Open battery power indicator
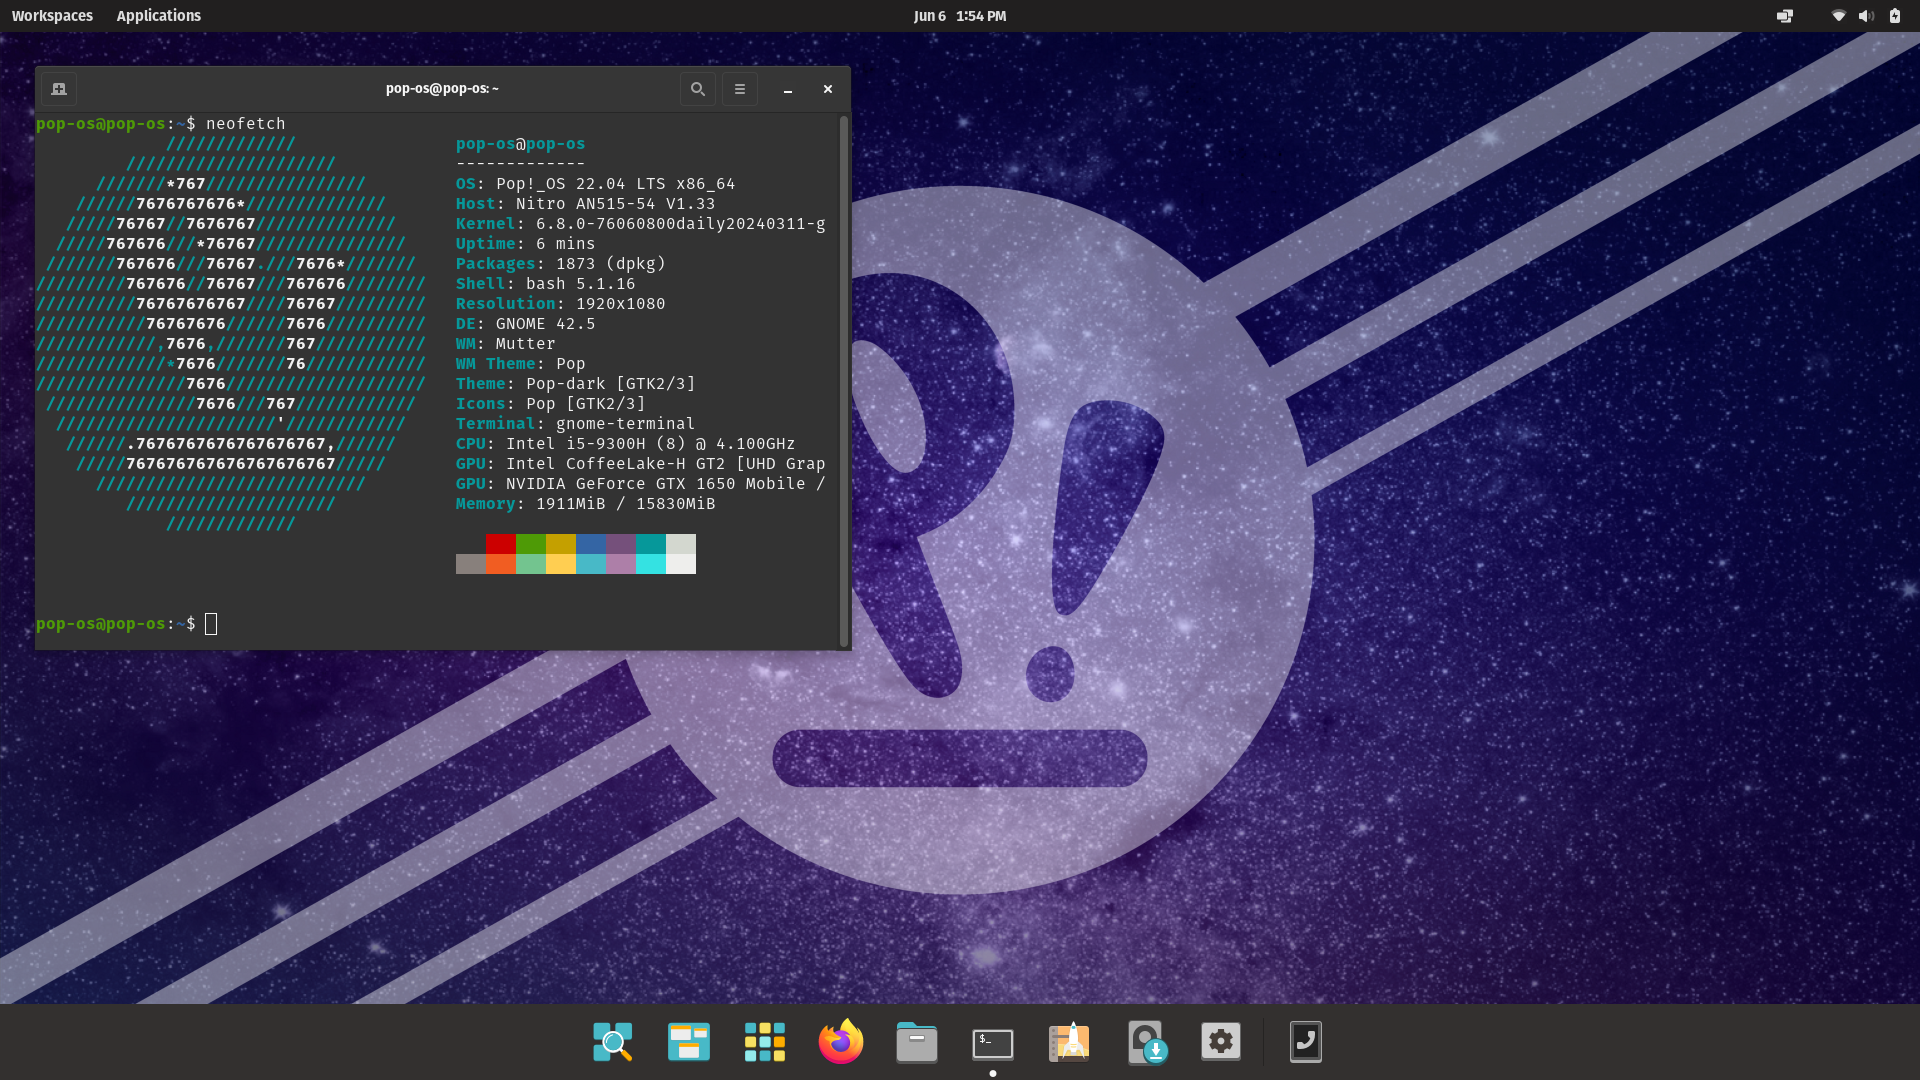Screen dimensions: 1920x1080 pyautogui.click(x=1895, y=16)
